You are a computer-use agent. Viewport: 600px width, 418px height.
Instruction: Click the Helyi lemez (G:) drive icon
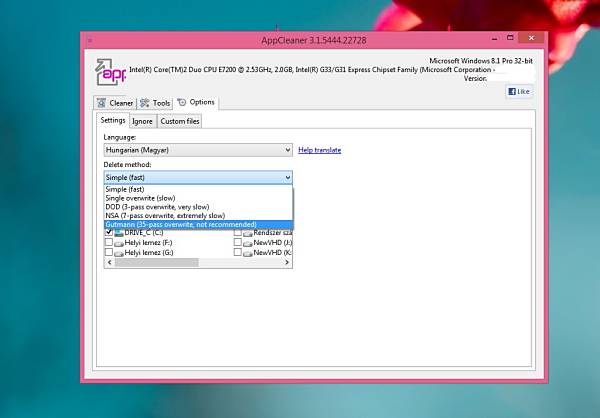pos(119,253)
